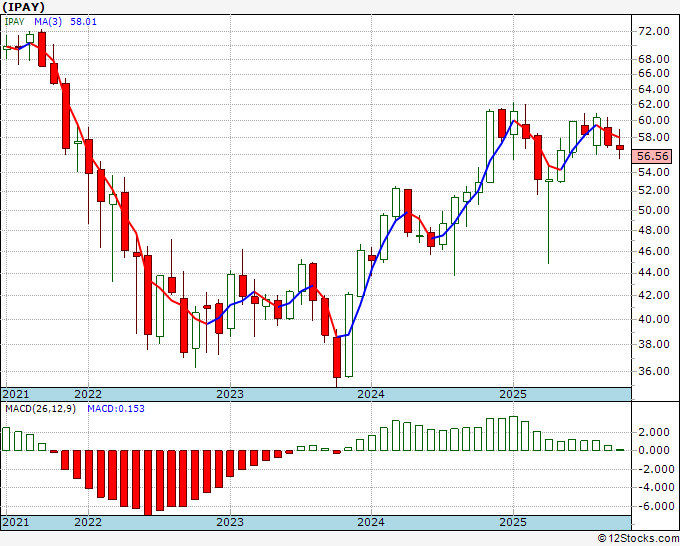
Task: Click 2024 on the MACD panel time axis
Action: [x=371, y=522]
